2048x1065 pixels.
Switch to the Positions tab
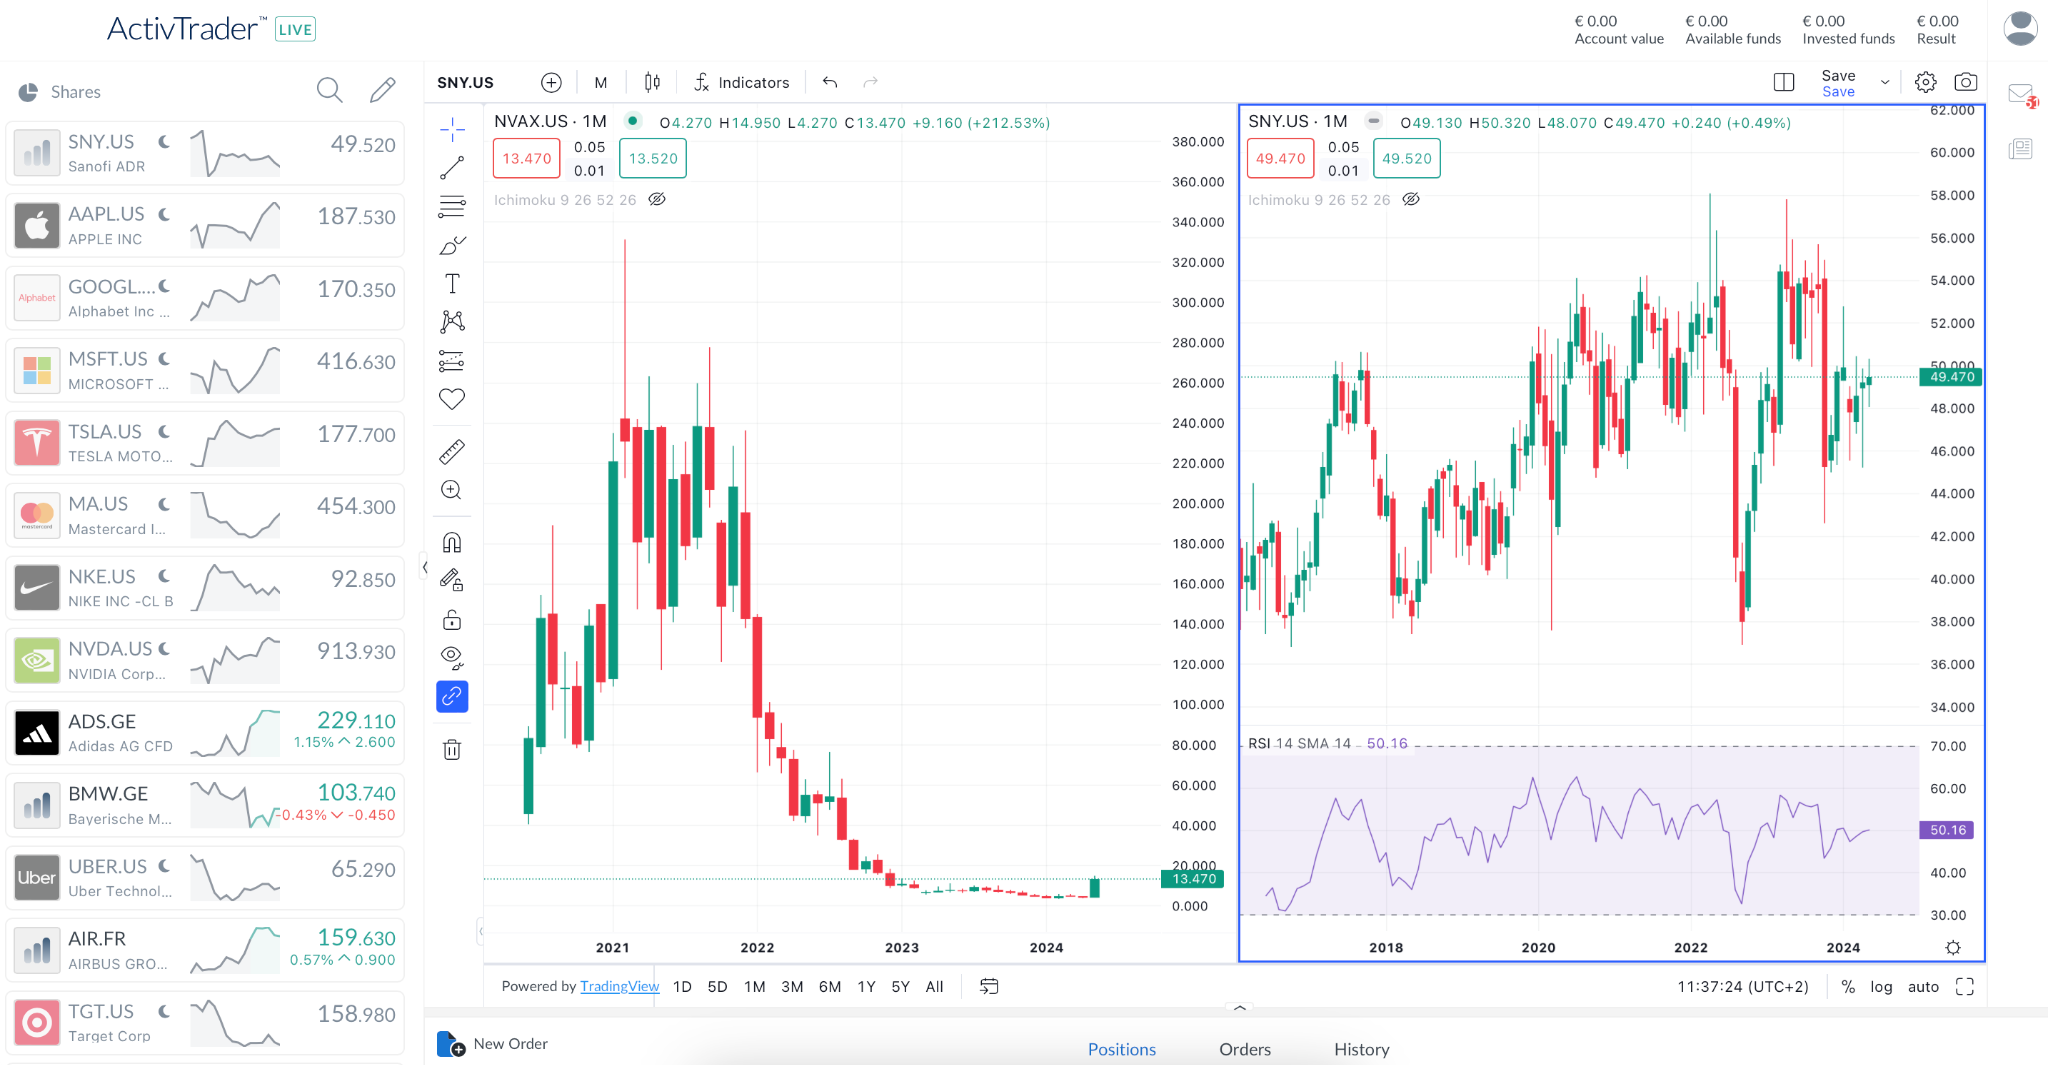click(x=1122, y=1049)
